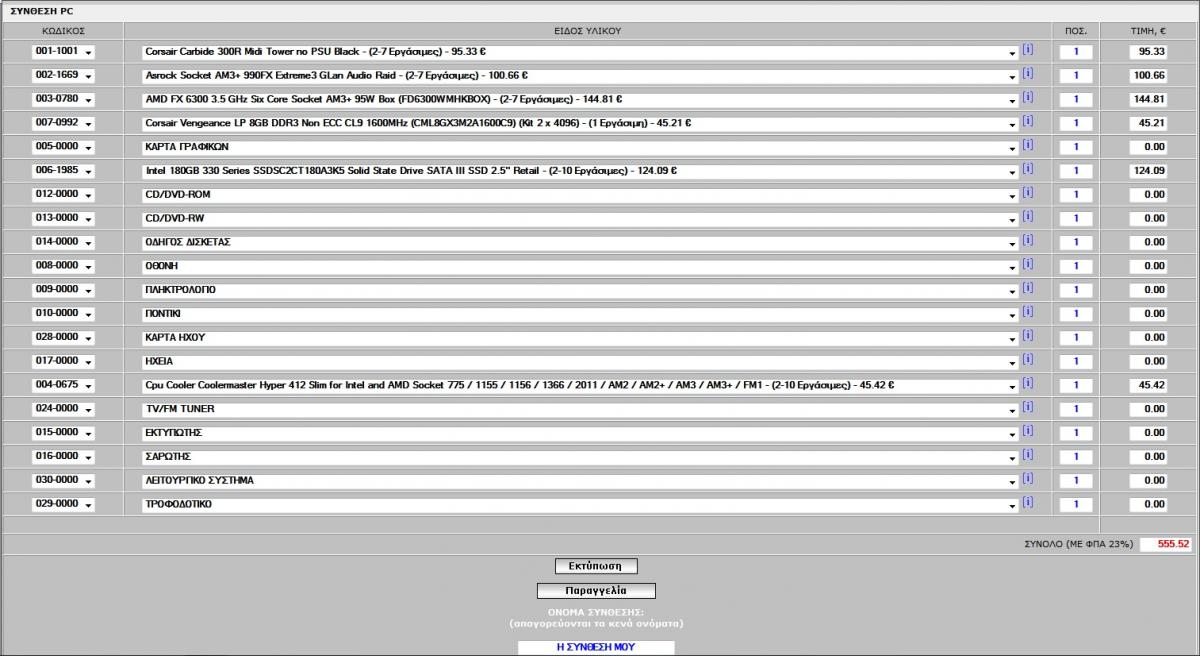Edit quantity field in ΤΡΟΦΟΔΟΤΙΚΟ row
The height and width of the screenshot is (656, 1200).
coord(1076,505)
